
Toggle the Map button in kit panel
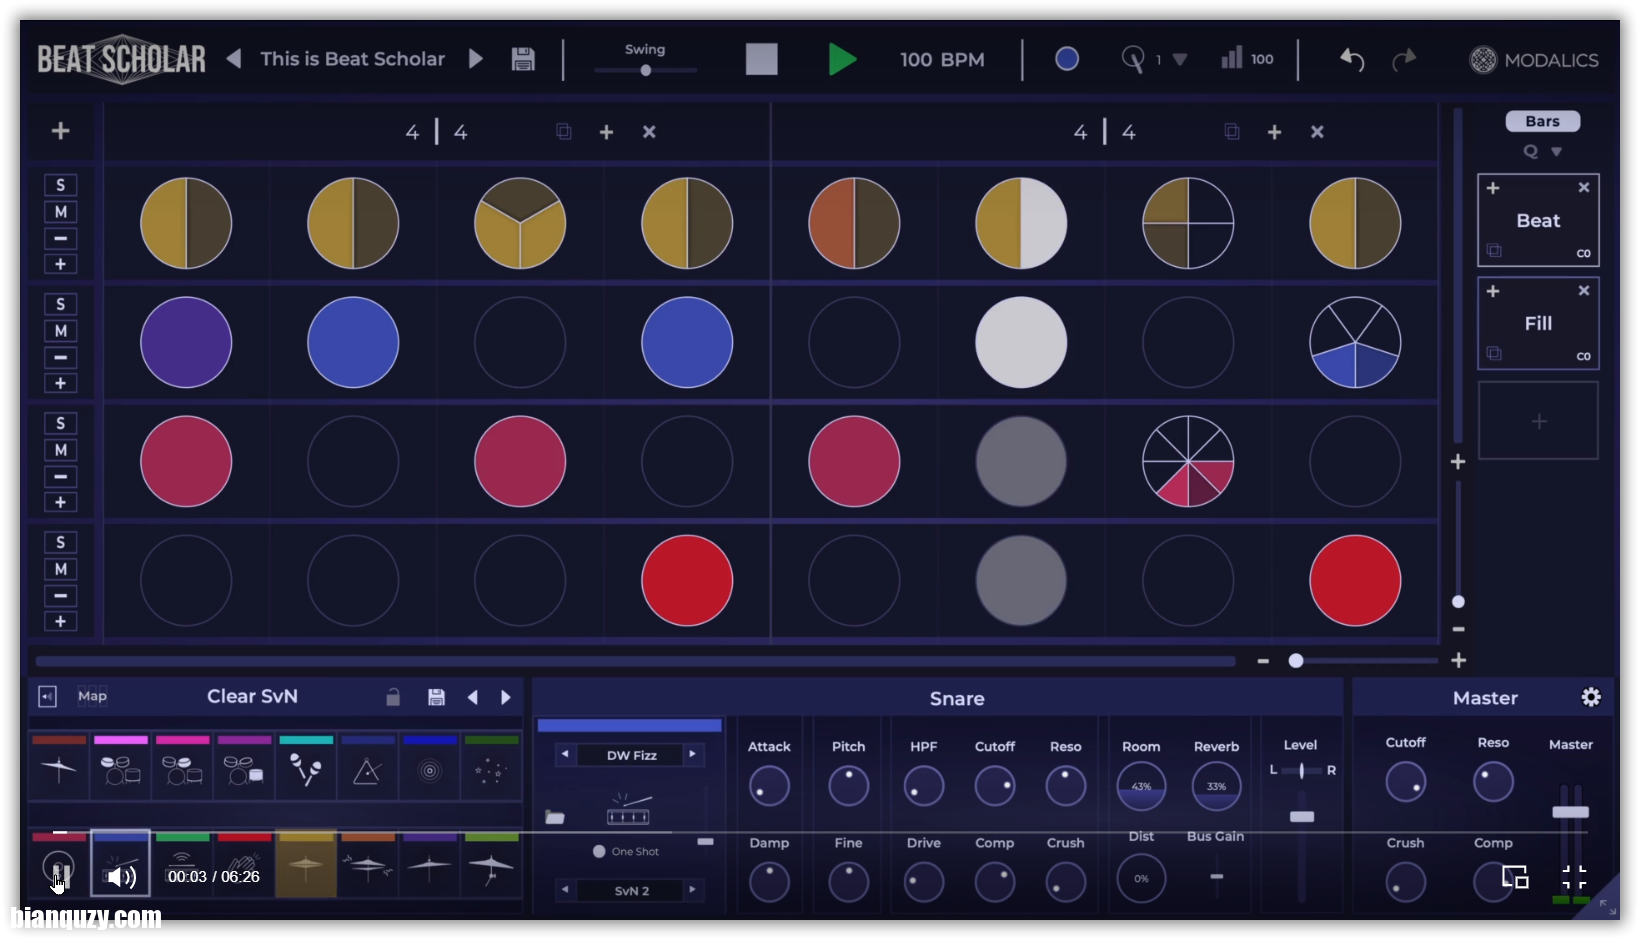[92, 696]
